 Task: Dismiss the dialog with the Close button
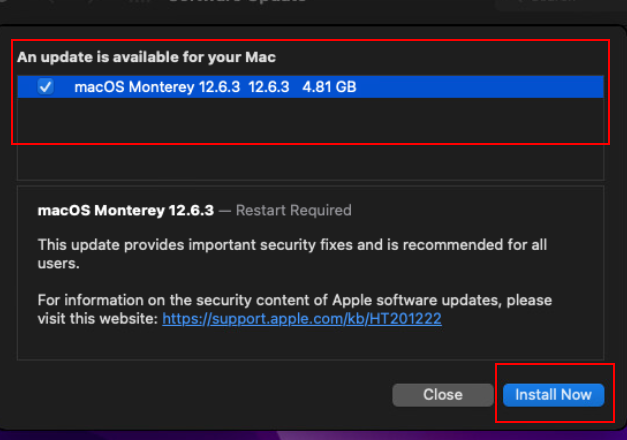point(443,395)
